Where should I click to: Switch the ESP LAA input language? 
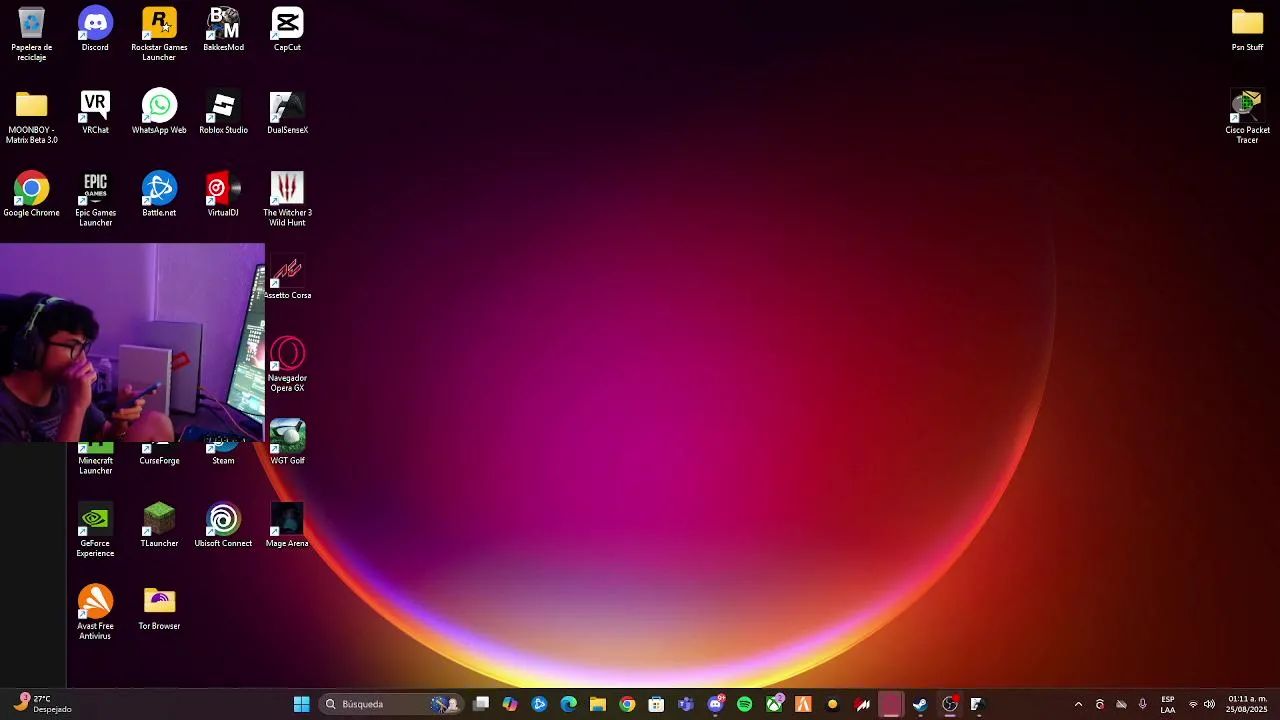click(x=1167, y=704)
